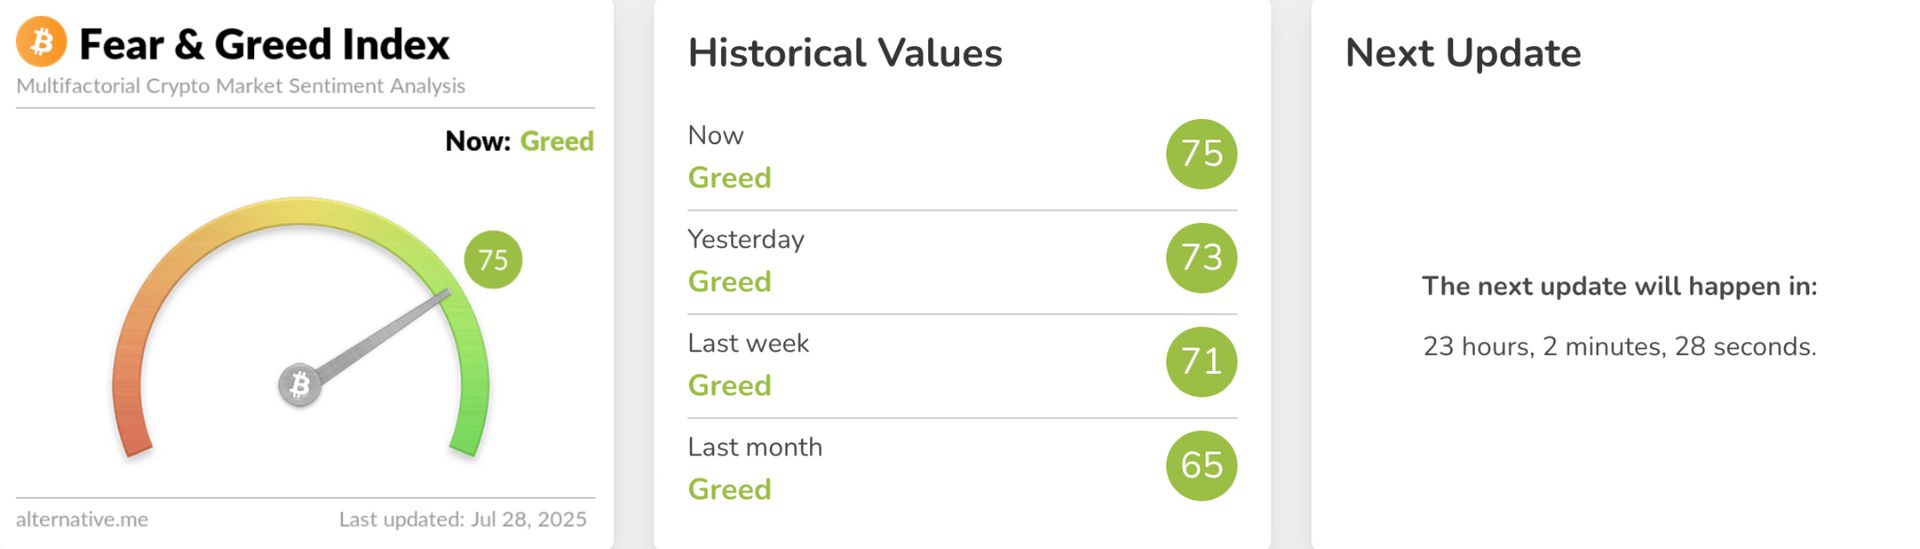Screen dimensions: 1920x549
Task: Click the 71 circle for Last week
Action: pyautogui.click(x=1201, y=362)
